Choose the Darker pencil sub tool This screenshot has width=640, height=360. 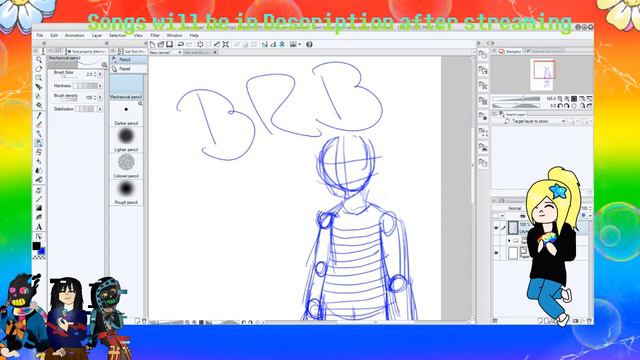click(x=126, y=114)
